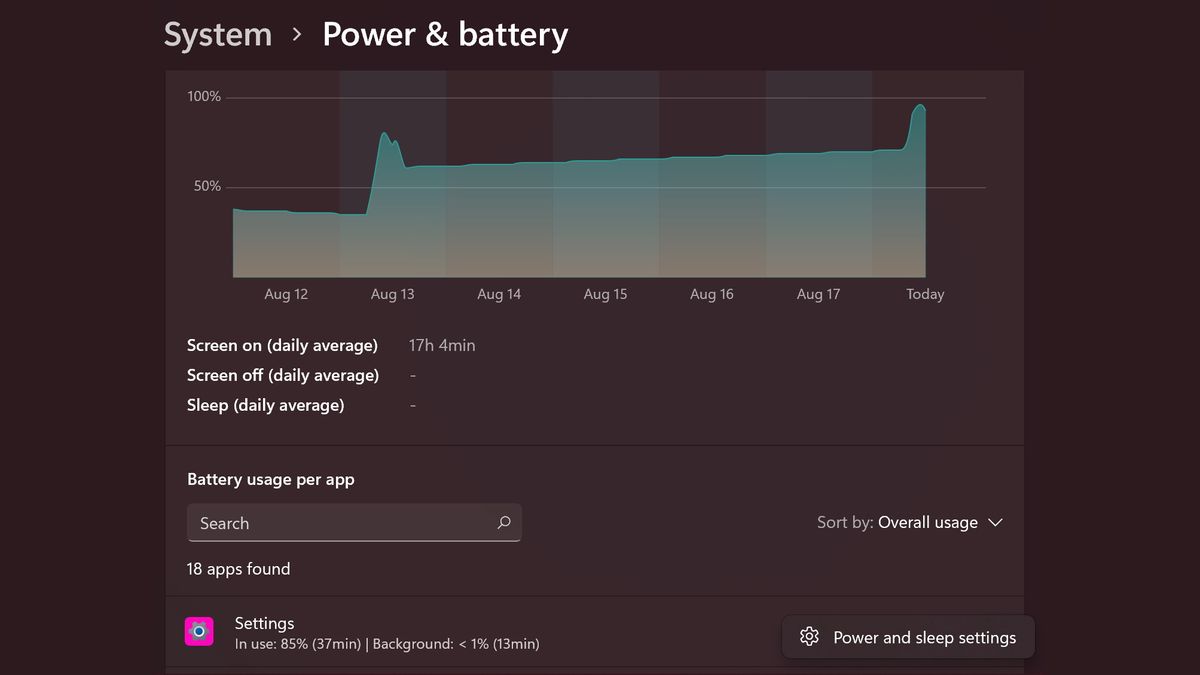Click the Sleep daily average row
The width and height of the screenshot is (1200, 675).
265,405
